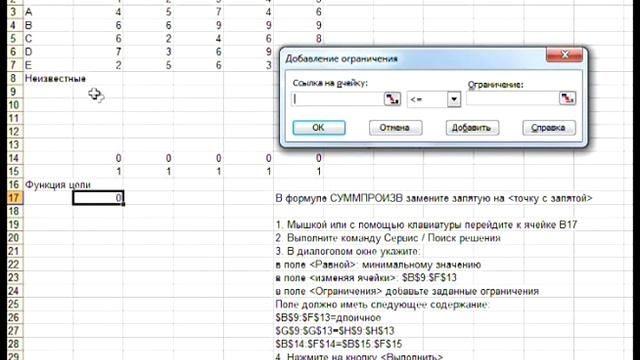This screenshot has height=360, width=640.
Task: Click the constraint range picker icon
Action: pos(567,98)
